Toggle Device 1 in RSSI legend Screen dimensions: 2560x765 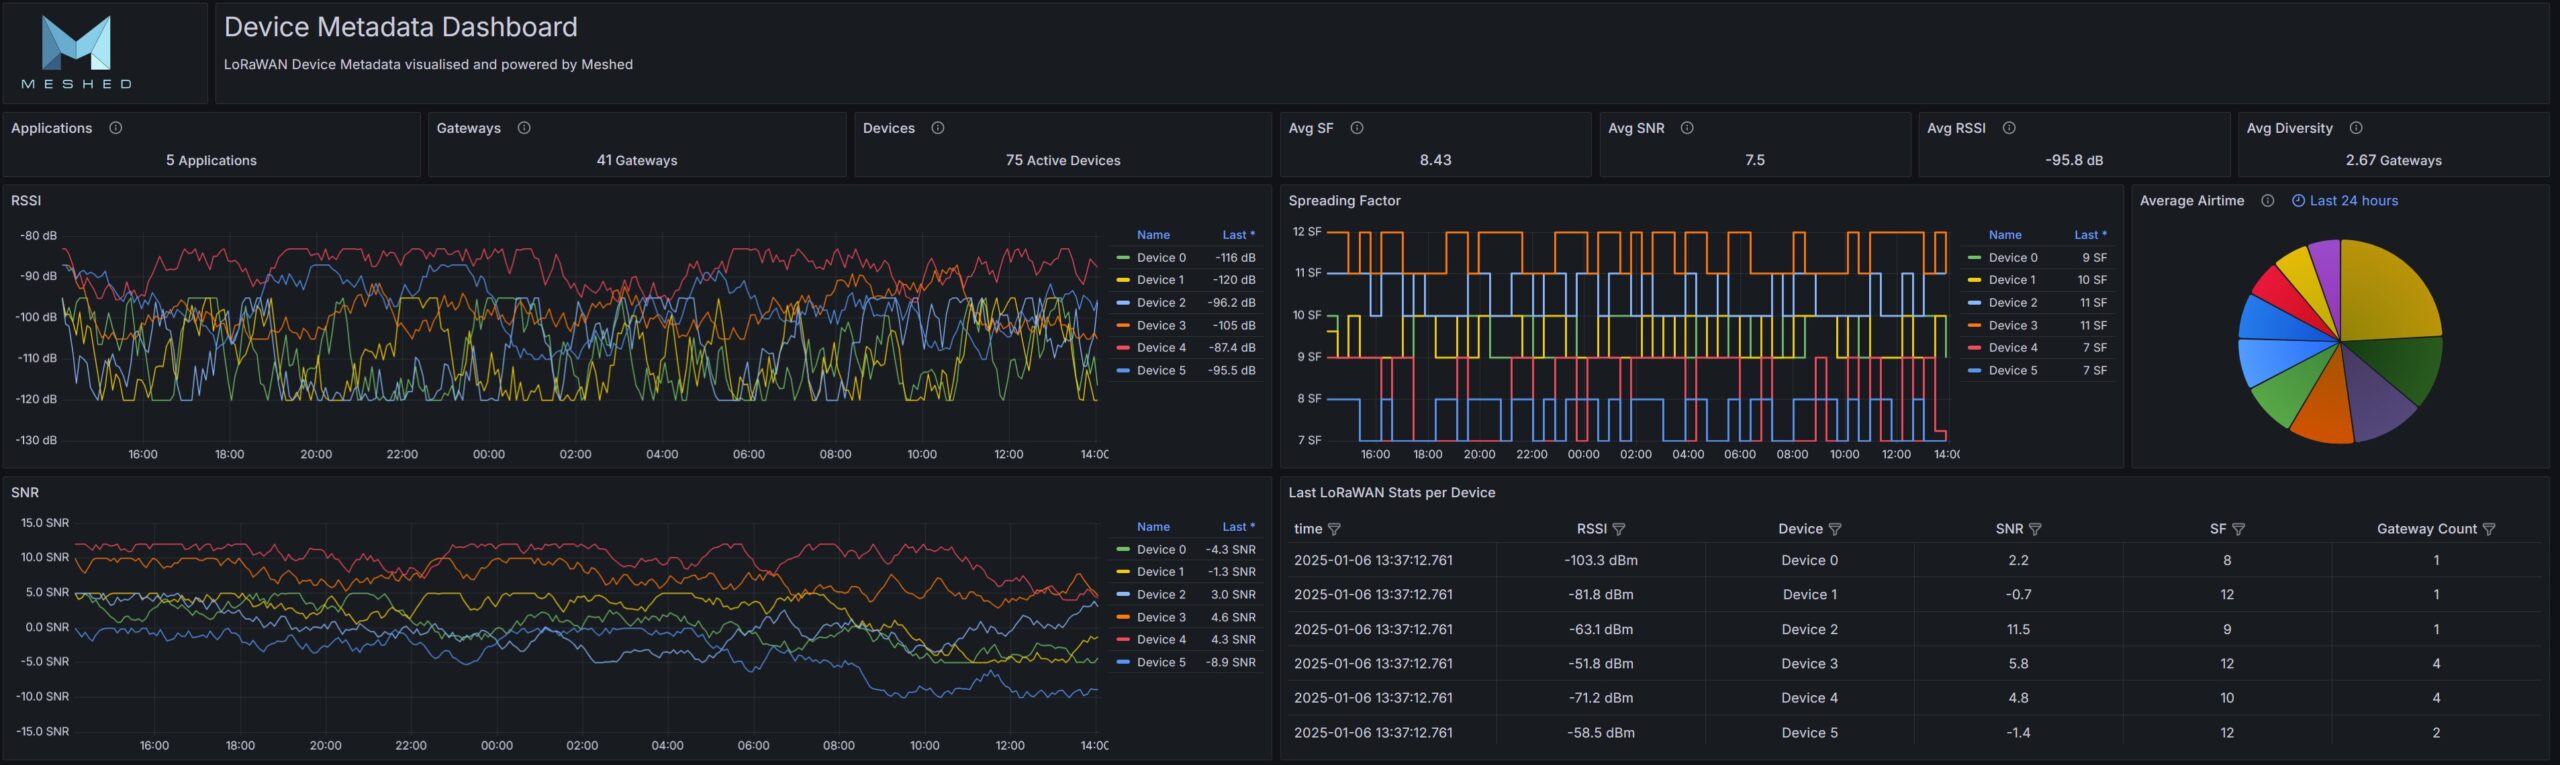[1160, 280]
